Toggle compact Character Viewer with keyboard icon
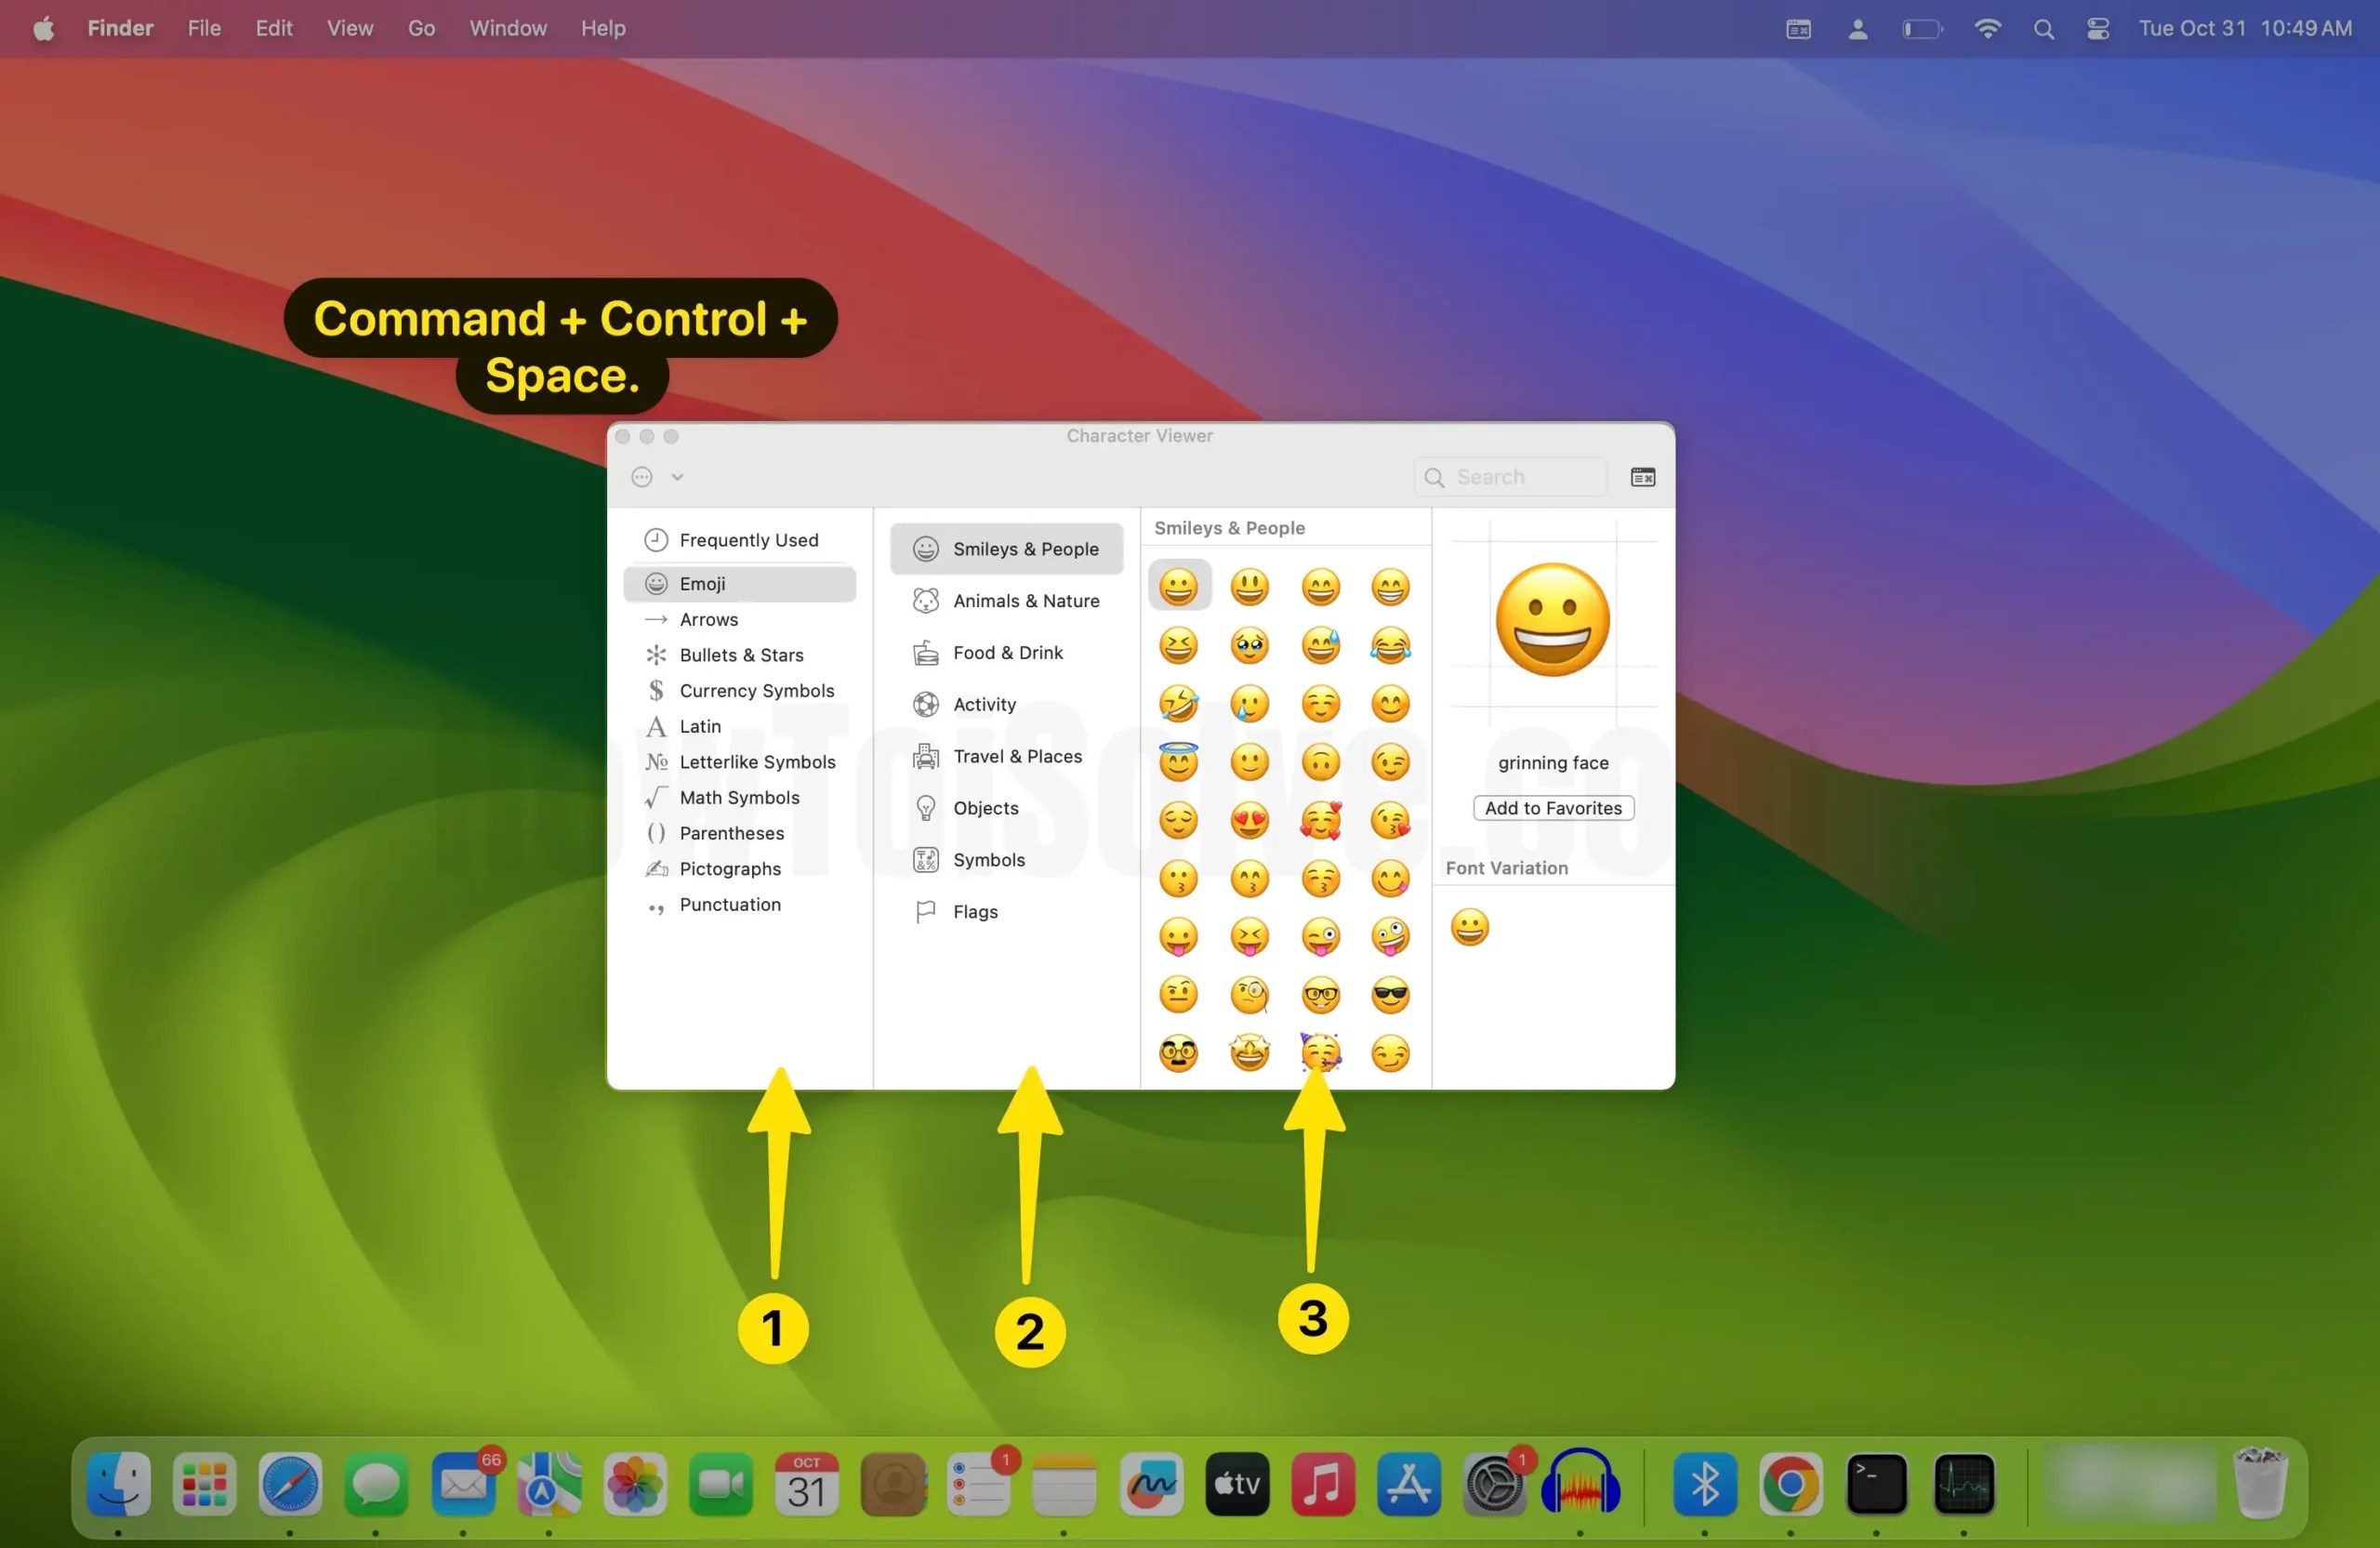This screenshot has width=2380, height=1548. coord(1641,477)
